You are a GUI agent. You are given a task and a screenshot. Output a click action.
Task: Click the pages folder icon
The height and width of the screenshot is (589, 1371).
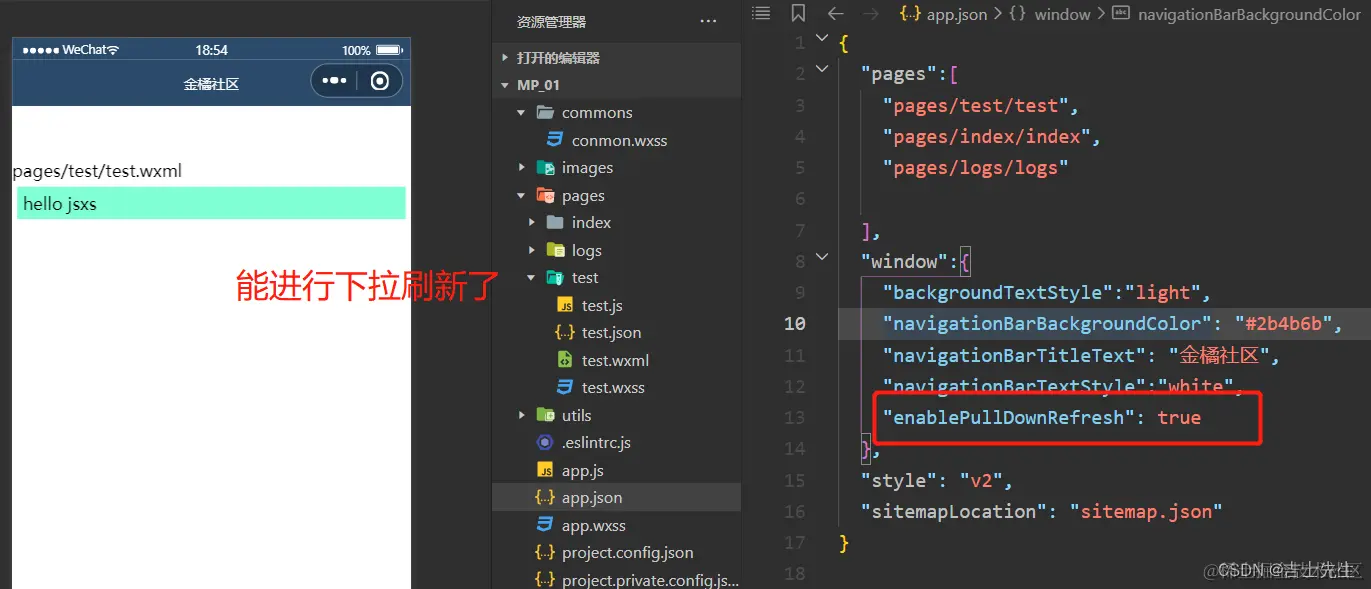click(x=545, y=195)
